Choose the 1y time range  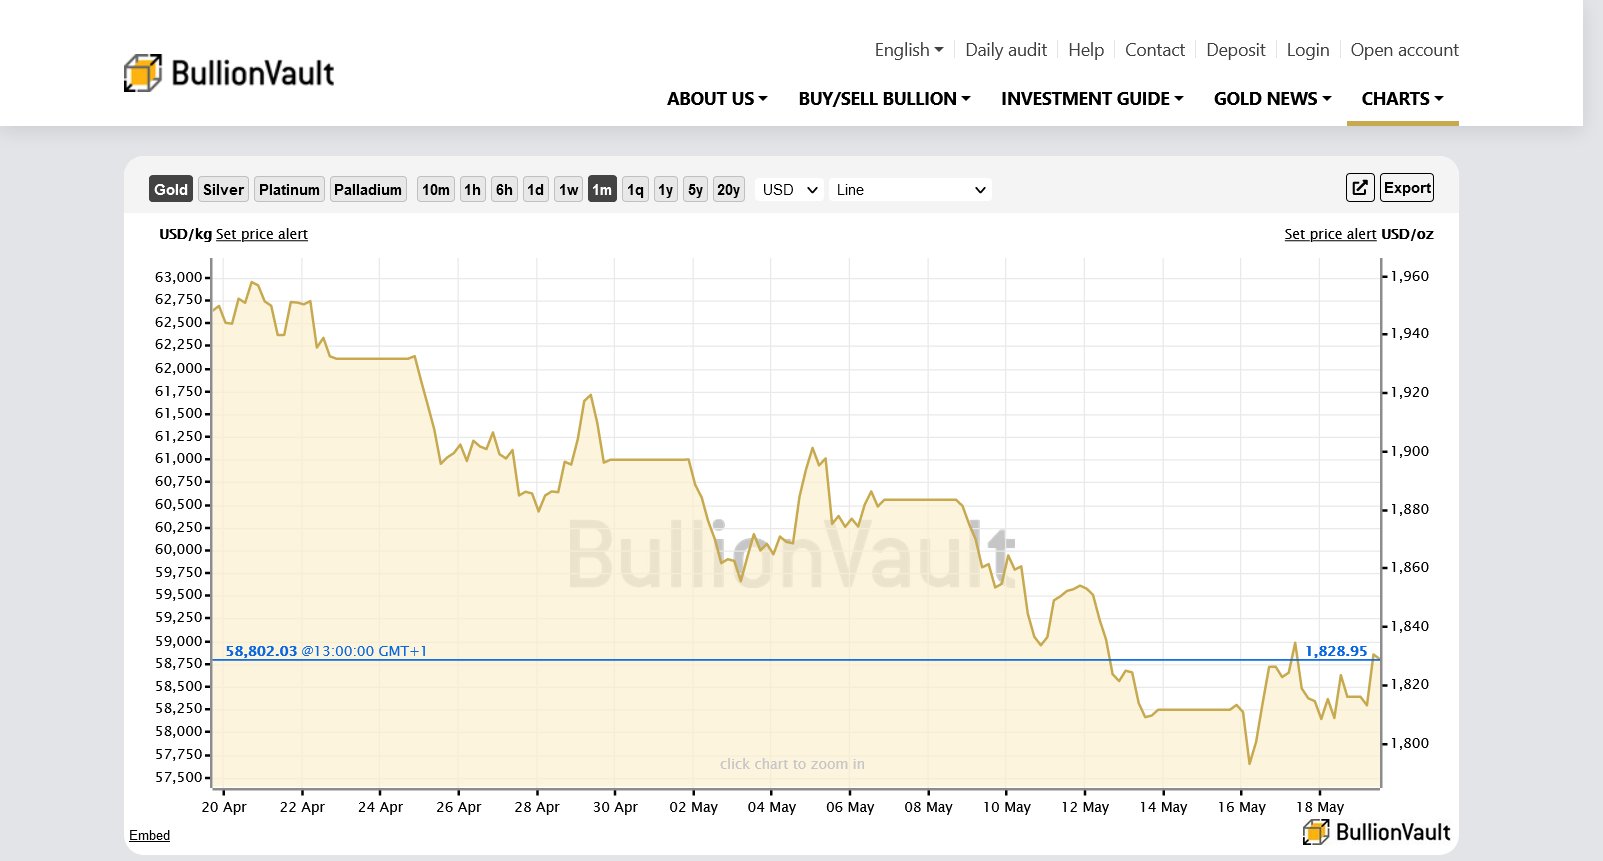pos(665,189)
